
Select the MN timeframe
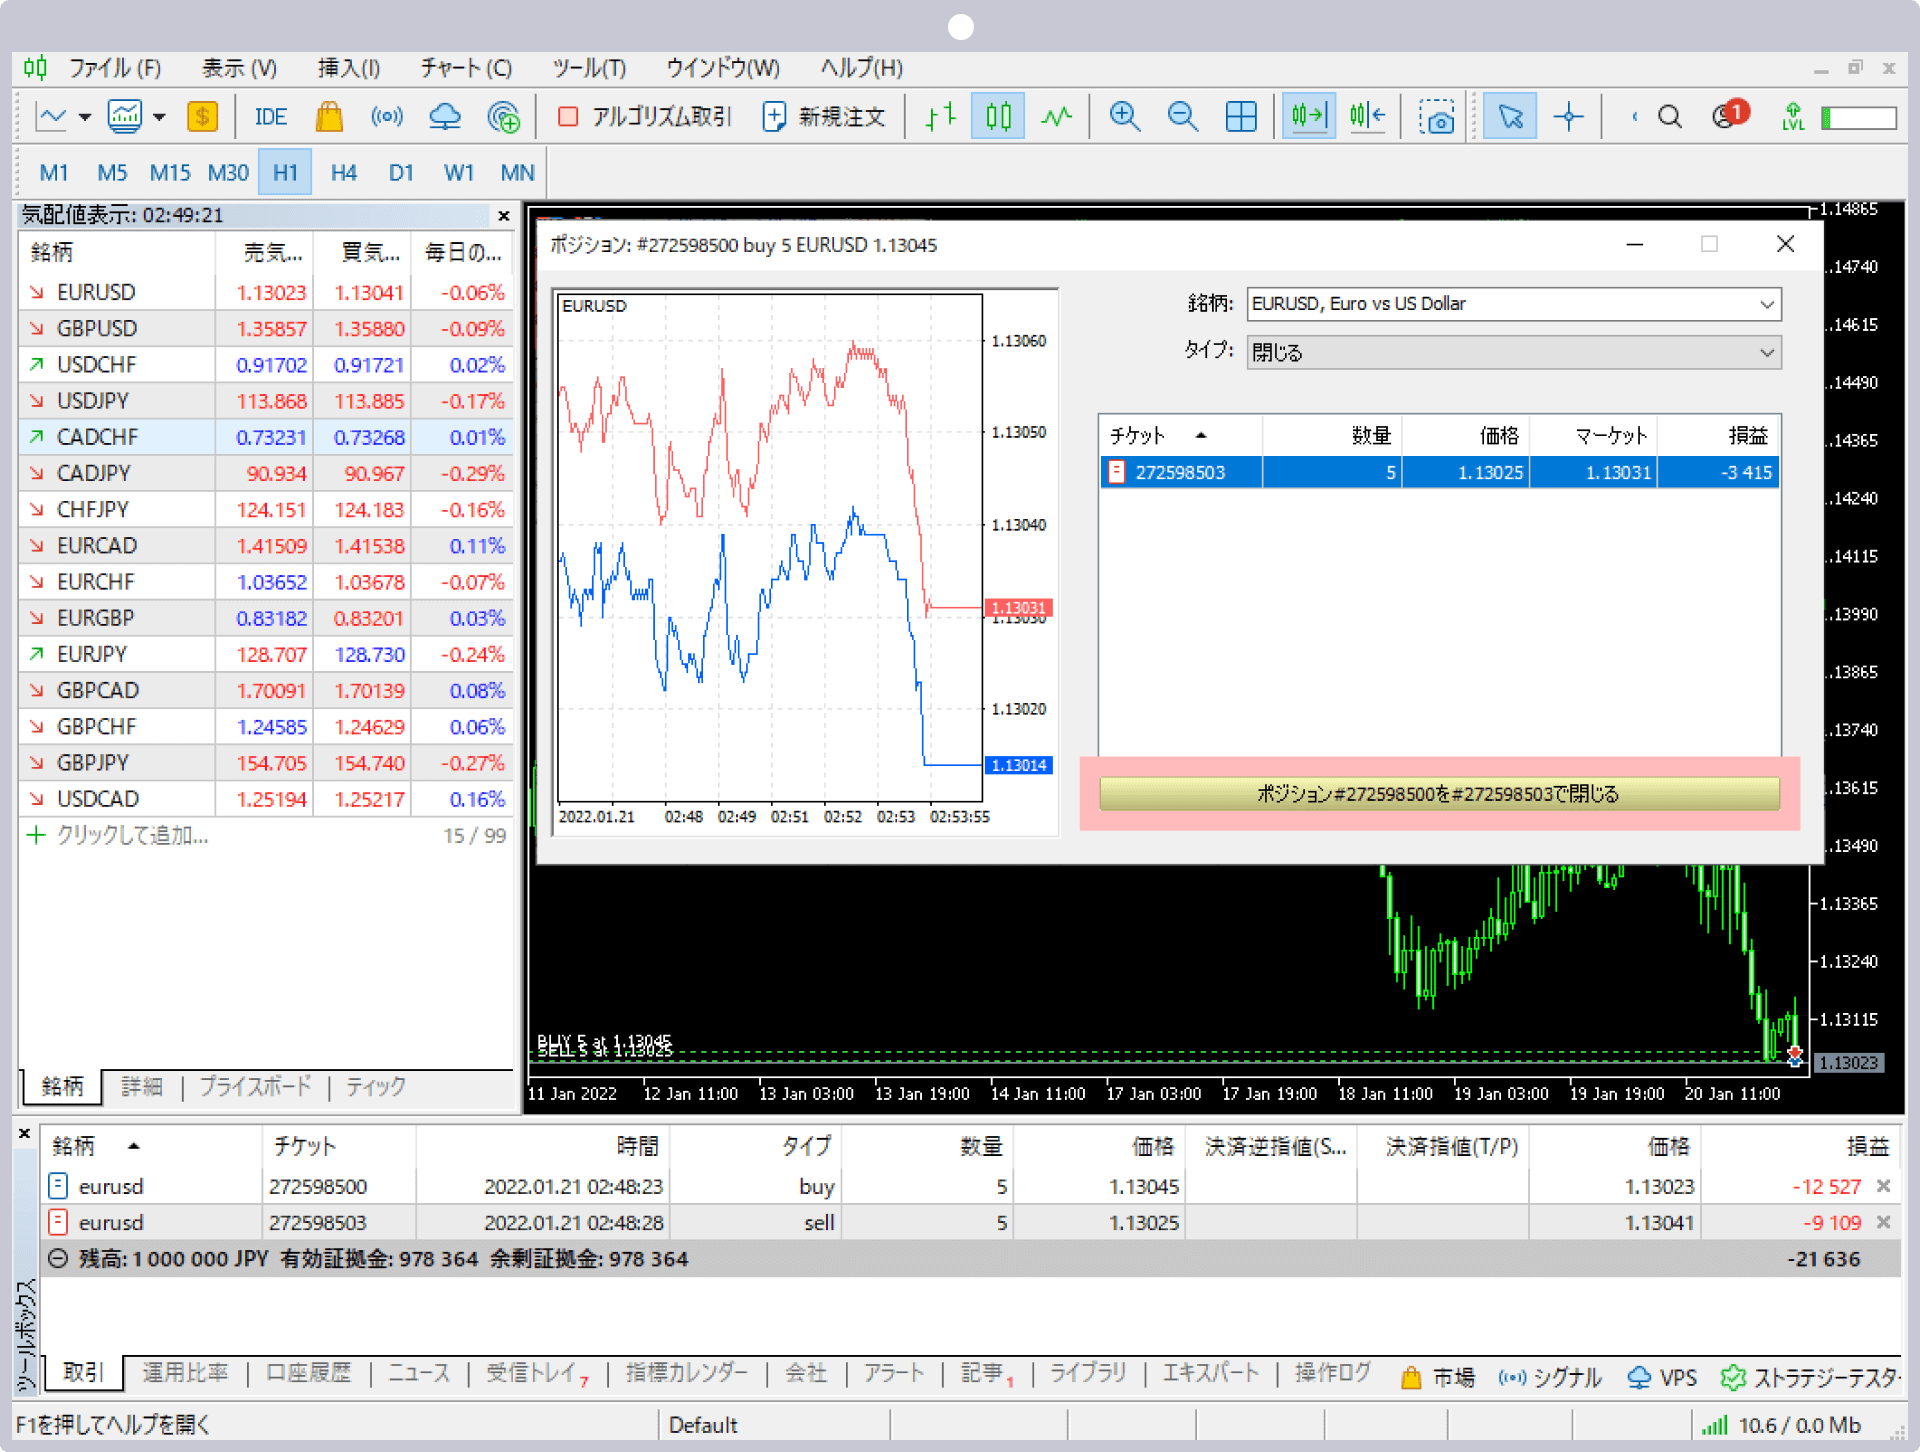(x=517, y=173)
